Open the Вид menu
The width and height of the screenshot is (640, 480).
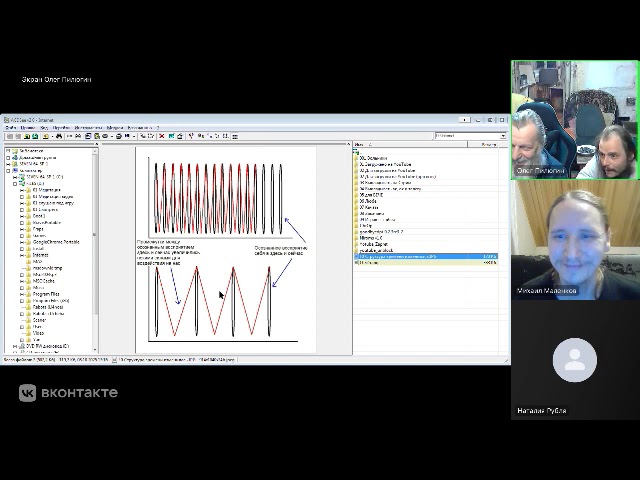tap(44, 128)
